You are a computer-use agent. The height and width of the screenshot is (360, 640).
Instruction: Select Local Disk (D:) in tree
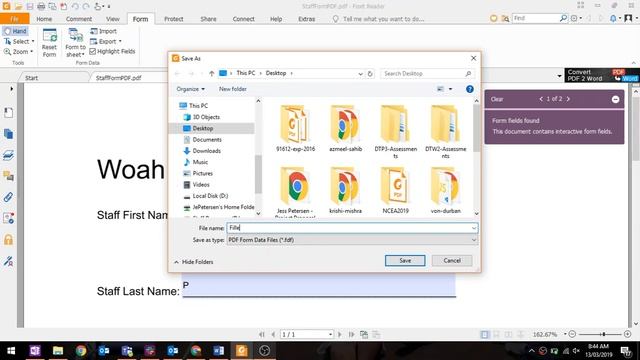pyautogui.click(x=210, y=196)
